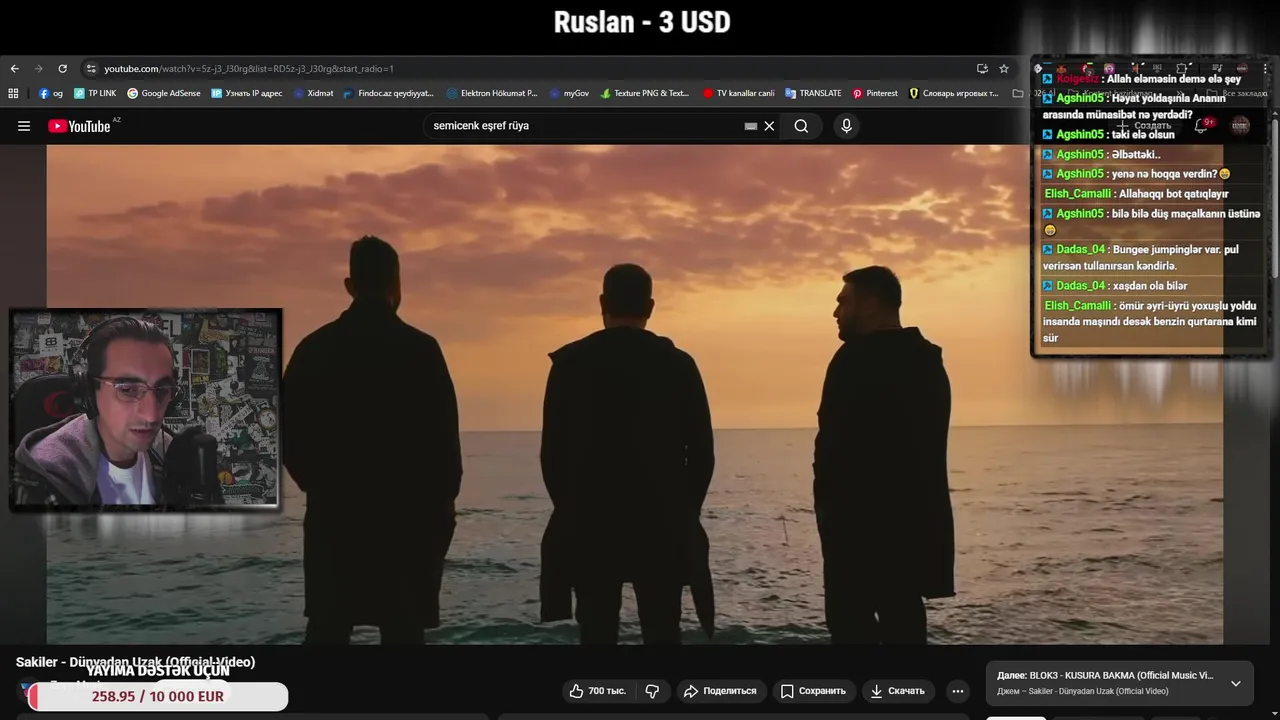Open the TP LINK bookmark
This screenshot has height=720, width=1280.
[x=95, y=93]
